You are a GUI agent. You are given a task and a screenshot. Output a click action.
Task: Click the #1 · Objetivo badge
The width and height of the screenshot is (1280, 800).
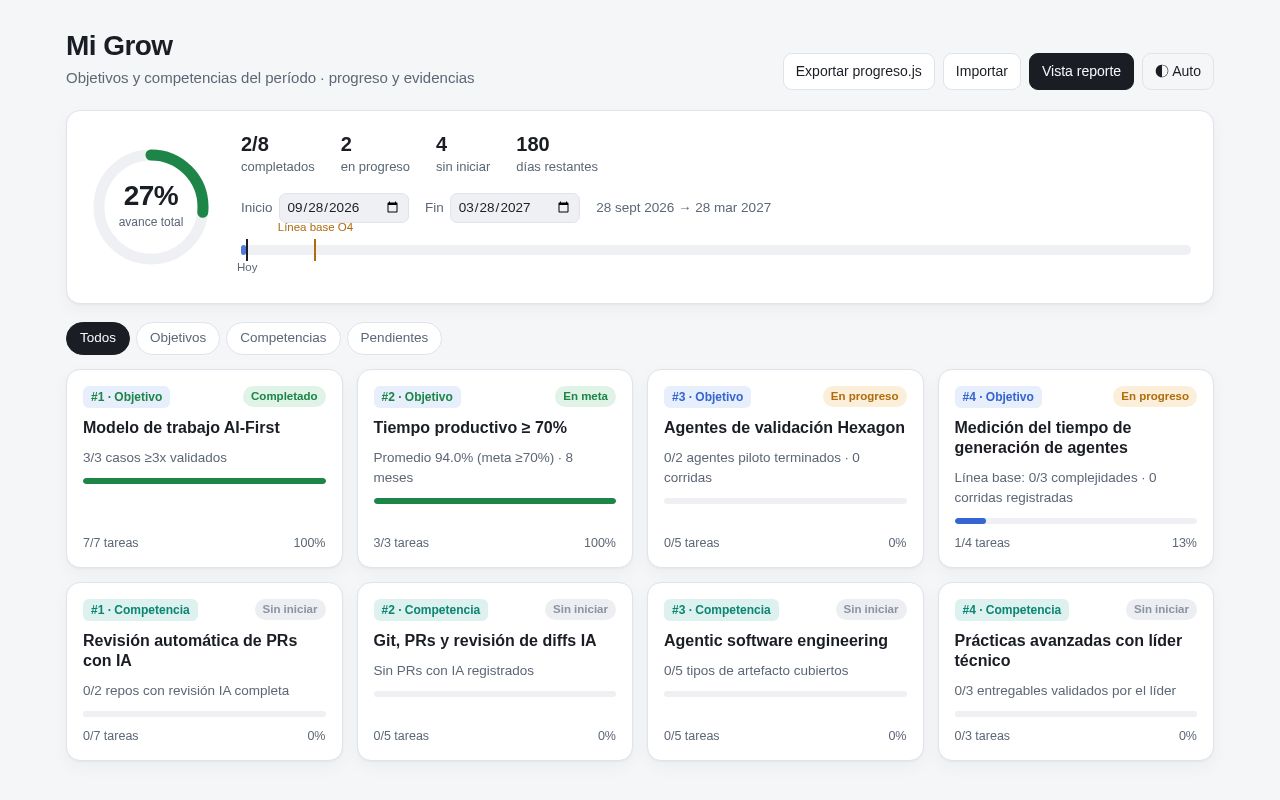(x=126, y=397)
